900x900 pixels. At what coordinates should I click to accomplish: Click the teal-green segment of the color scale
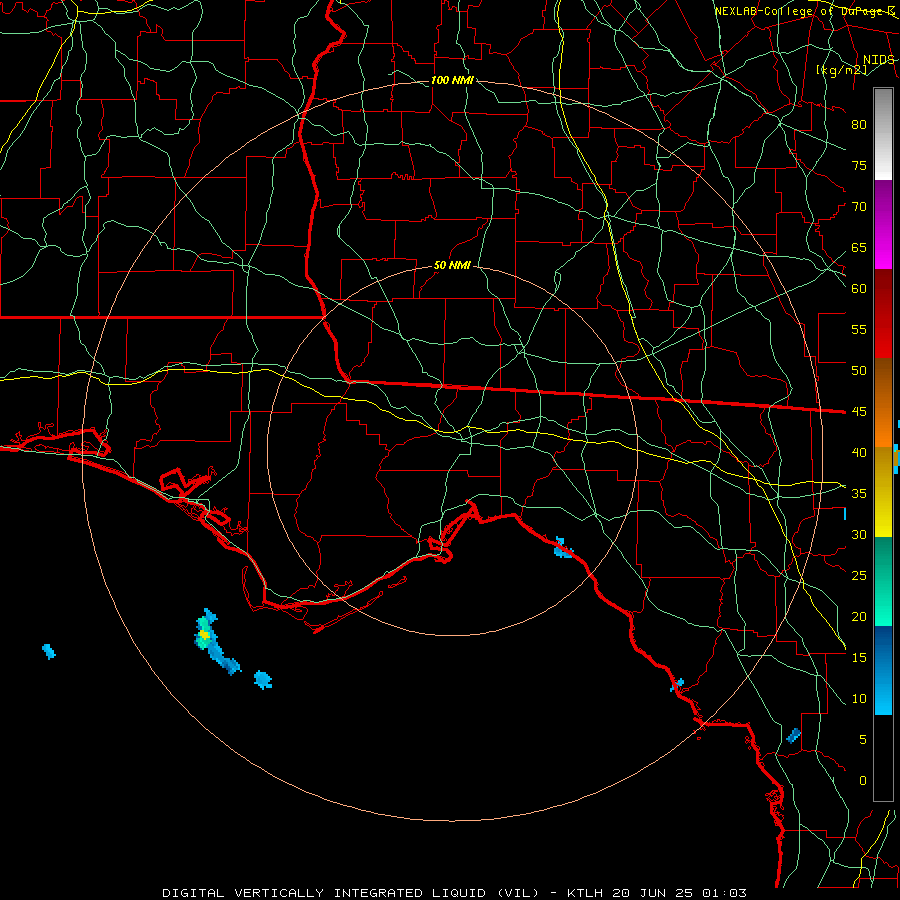click(x=883, y=581)
